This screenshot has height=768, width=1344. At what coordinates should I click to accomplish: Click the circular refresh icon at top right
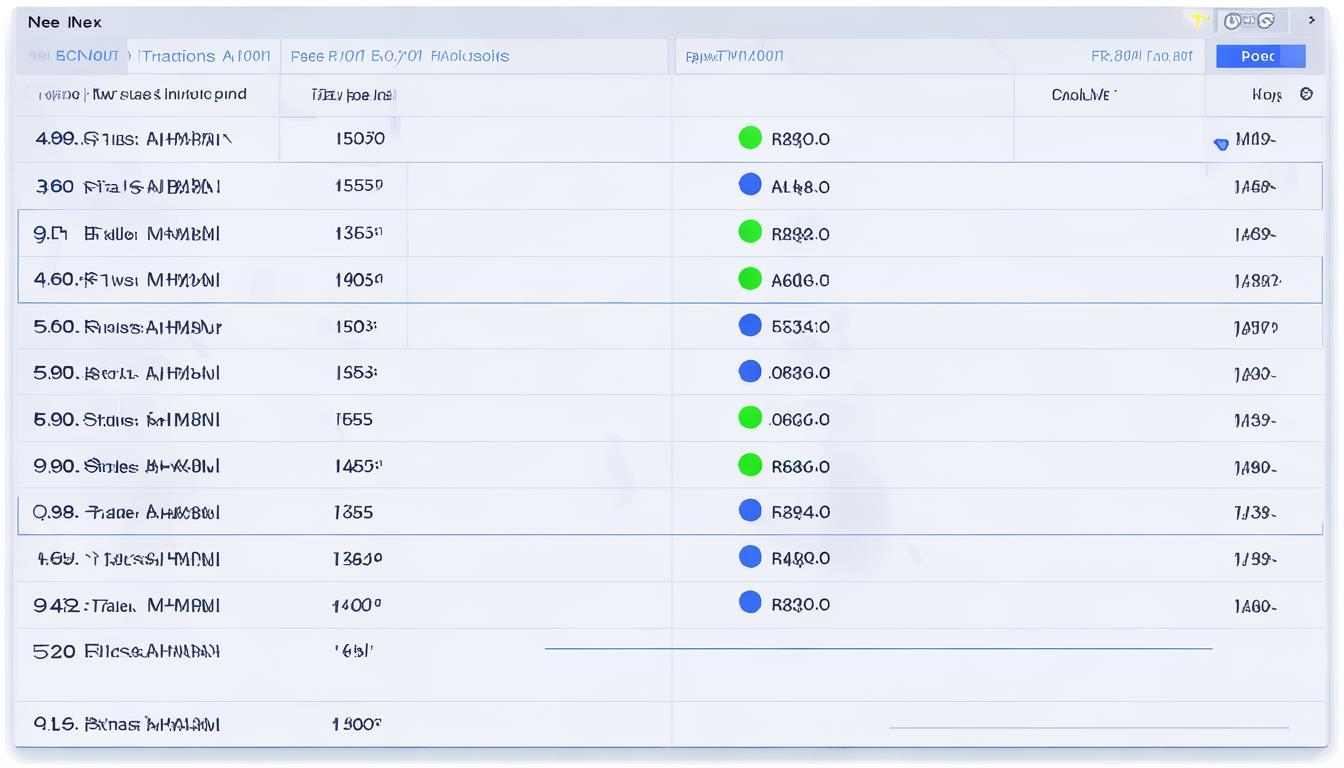pos(1265,21)
